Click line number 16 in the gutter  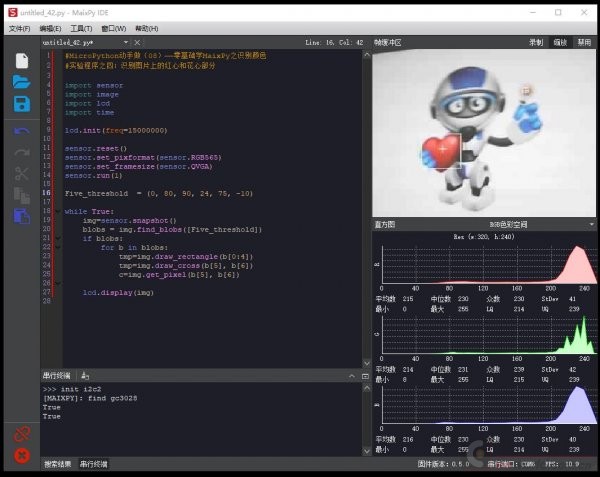(47, 193)
